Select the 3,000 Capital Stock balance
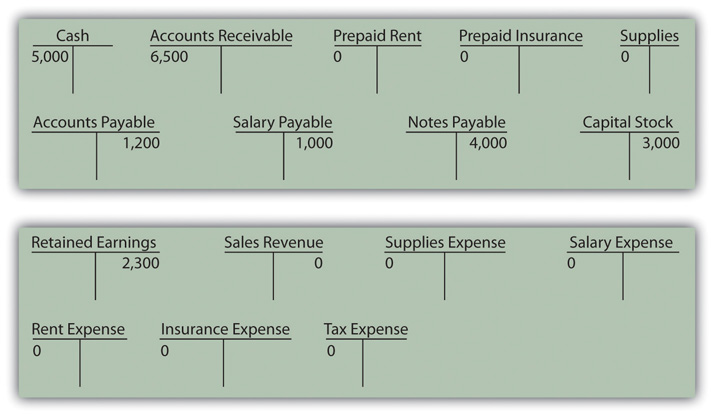Image resolution: width=714 pixels, height=416 pixels. point(661,143)
